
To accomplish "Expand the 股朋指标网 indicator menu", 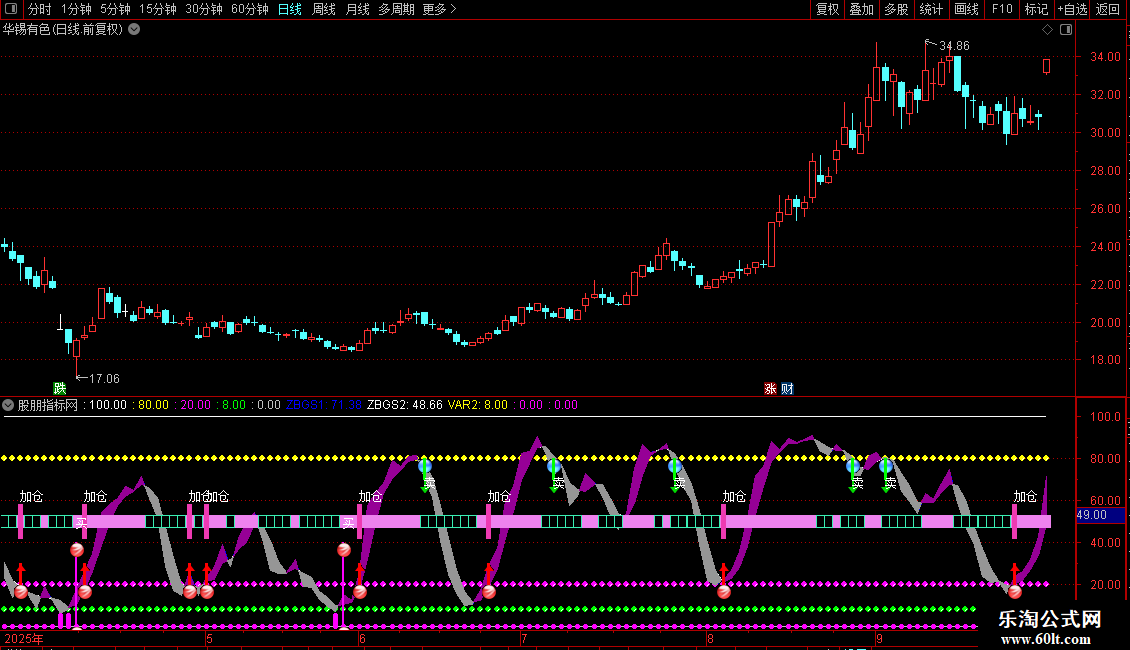I will pos(8,405).
